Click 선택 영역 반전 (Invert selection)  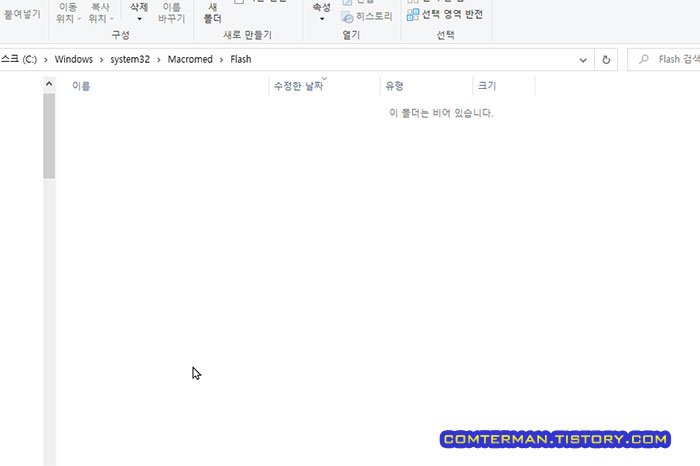(x=445, y=14)
